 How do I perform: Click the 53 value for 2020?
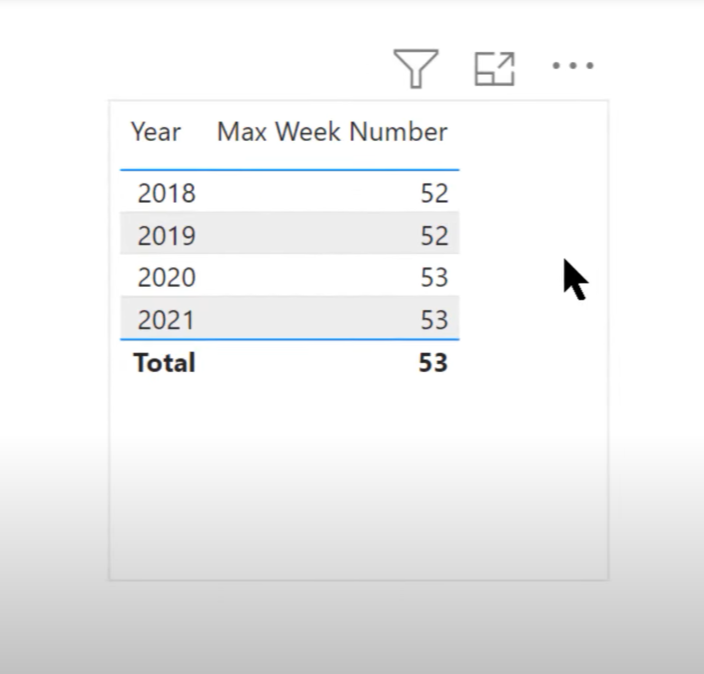click(x=434, y=278)
